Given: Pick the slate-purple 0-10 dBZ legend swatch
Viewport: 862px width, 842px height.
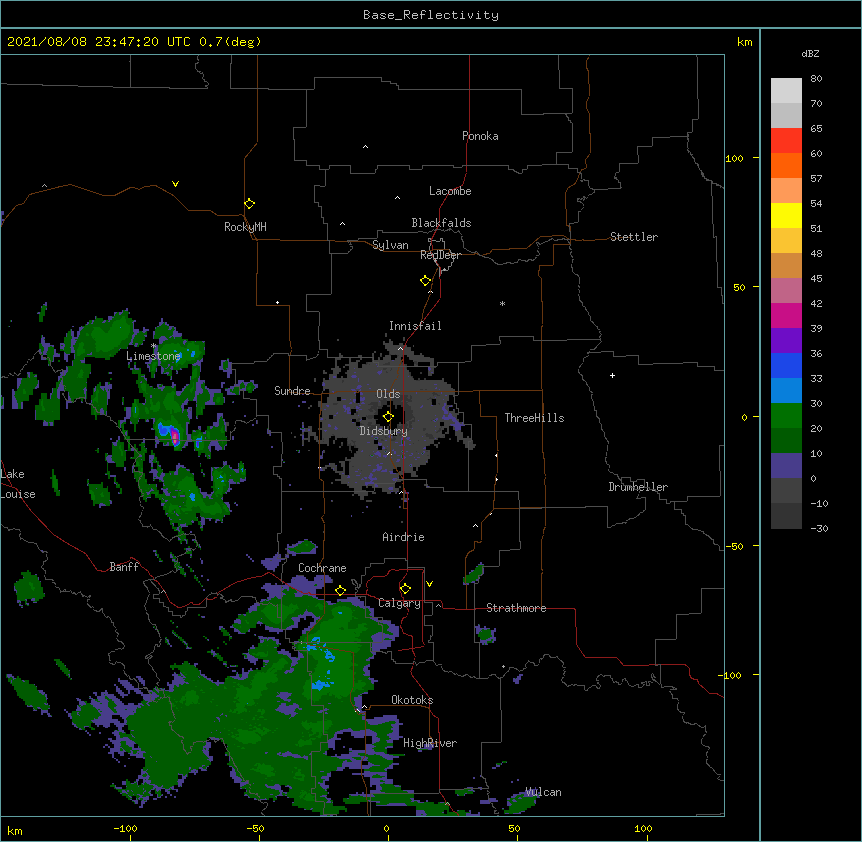Looking at the screenshot, I should [786, 466].
